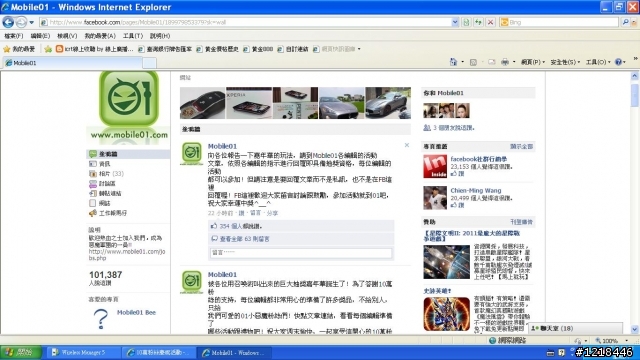Open the Tools(O) command menu

click(598, 62)
